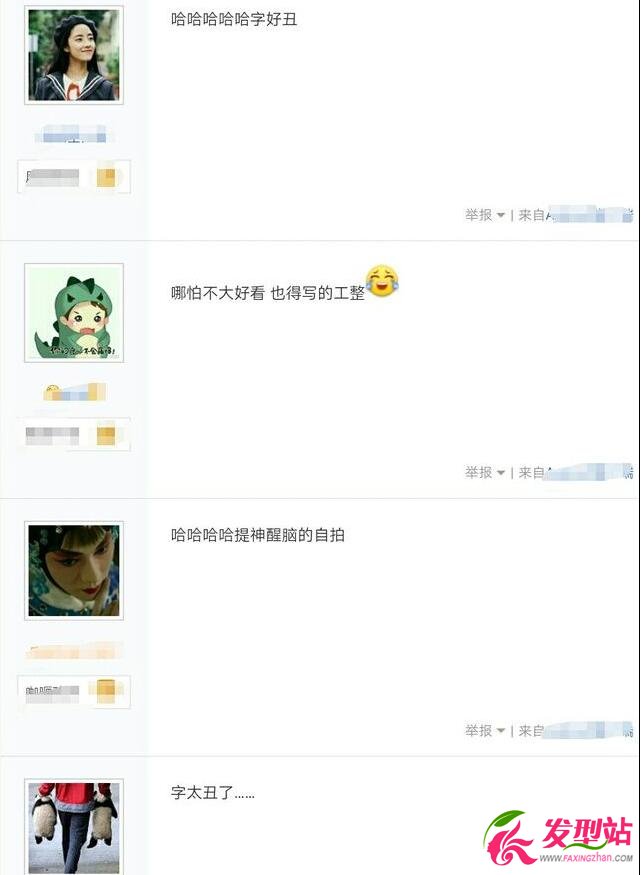Expand 举报 dropdown under the third comment

pos(485,730)
